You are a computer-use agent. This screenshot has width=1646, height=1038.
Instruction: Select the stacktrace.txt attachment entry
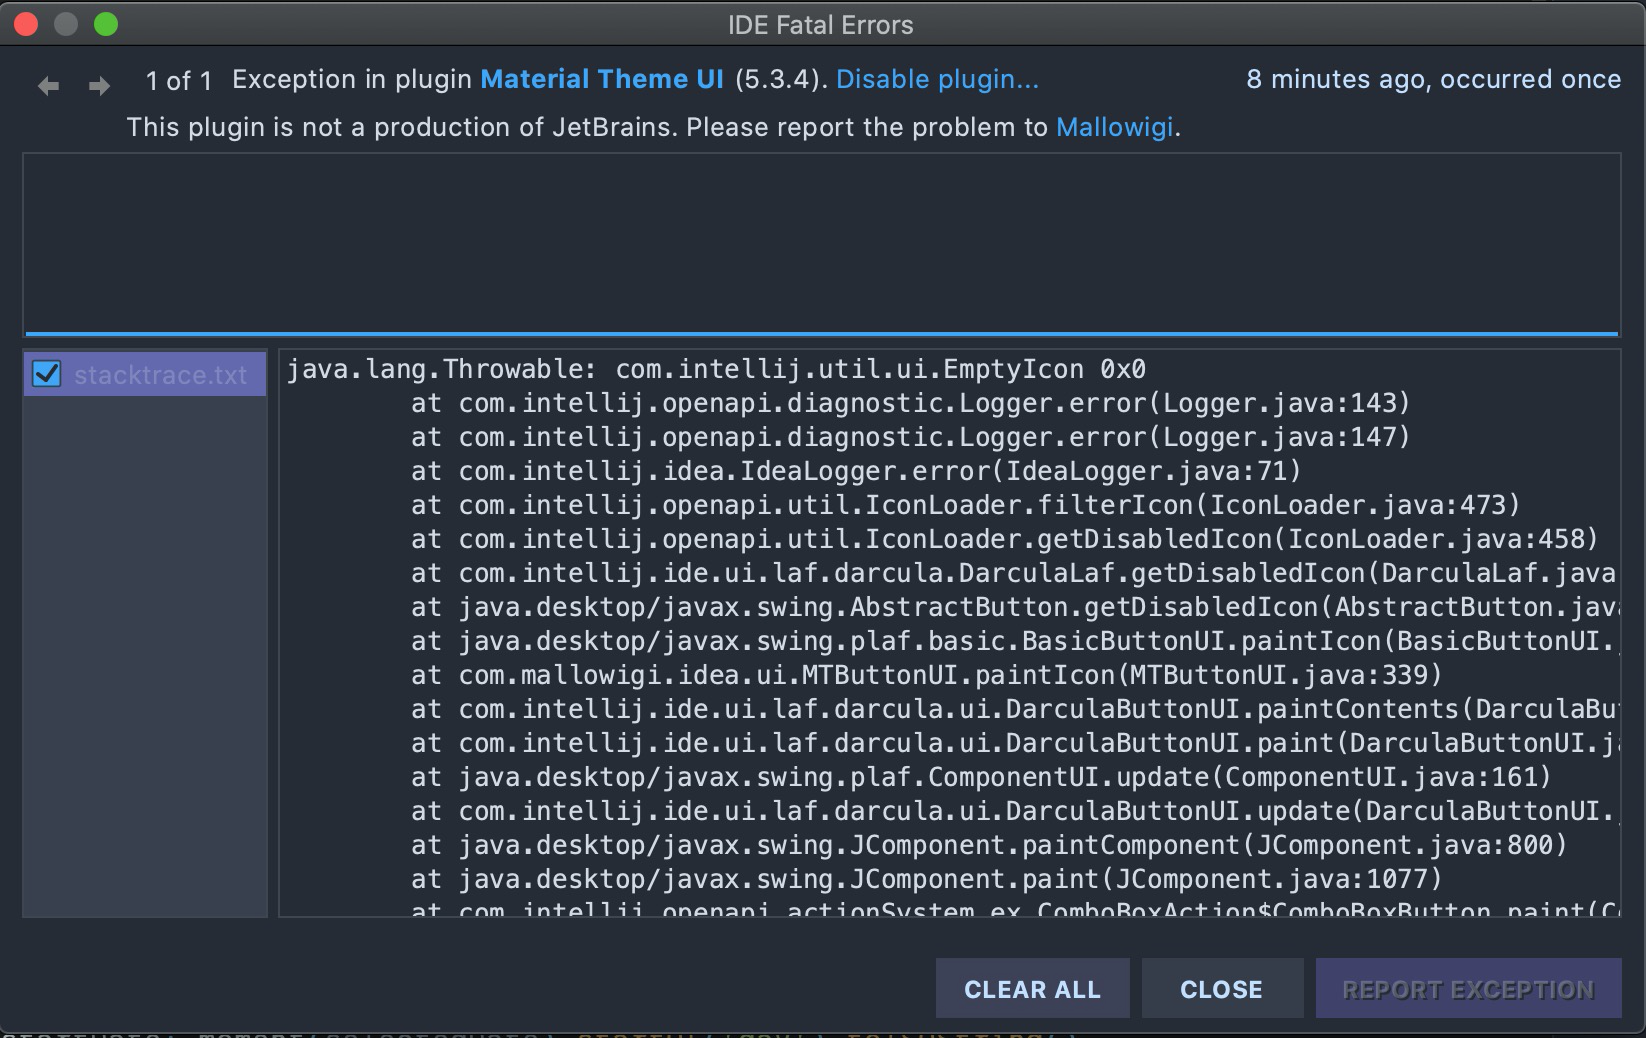pyautogui.click(x=160, y=375)
